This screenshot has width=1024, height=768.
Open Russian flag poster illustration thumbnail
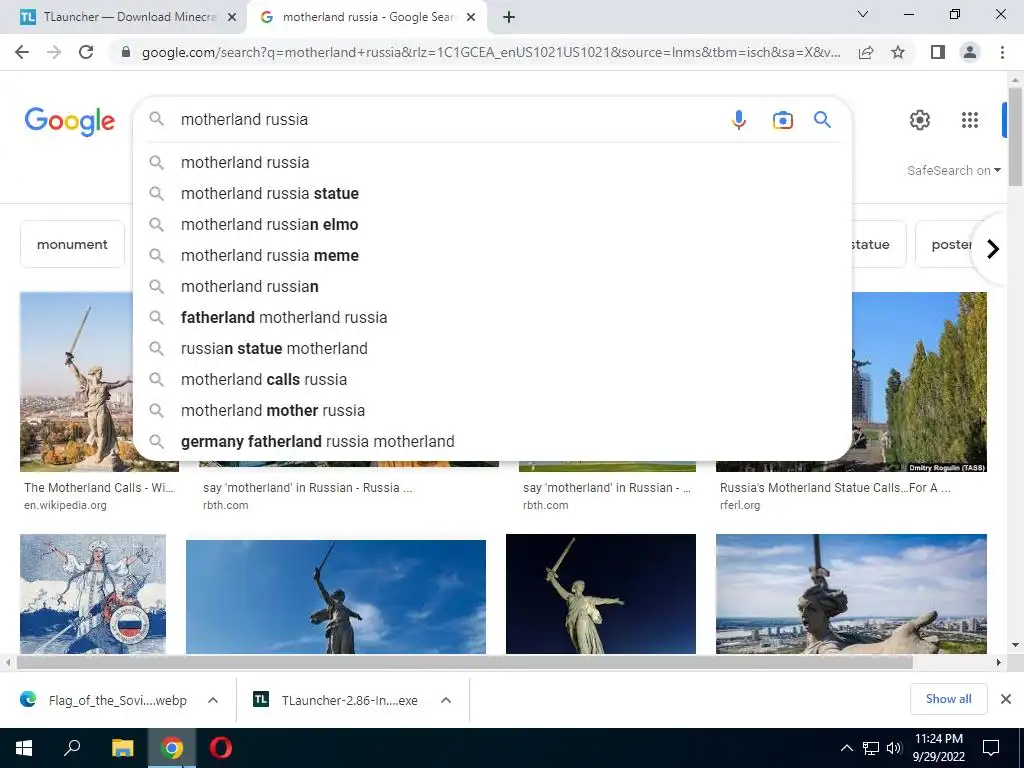point(93,594)
